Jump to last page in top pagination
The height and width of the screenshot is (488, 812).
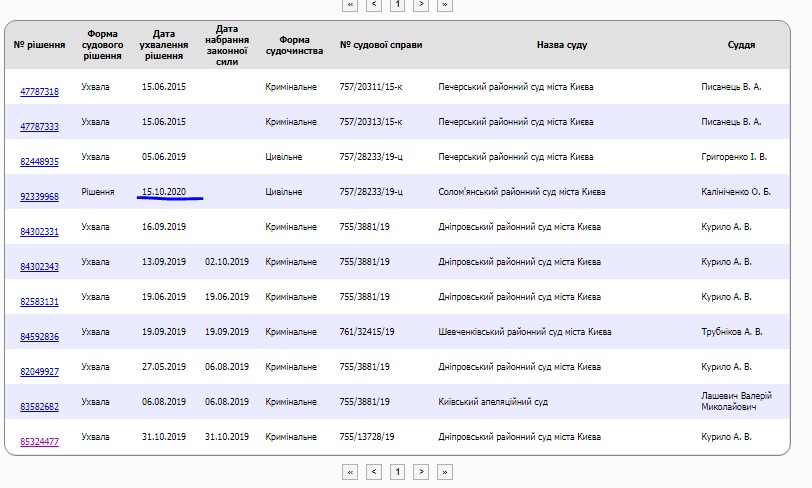pos(445,4)
